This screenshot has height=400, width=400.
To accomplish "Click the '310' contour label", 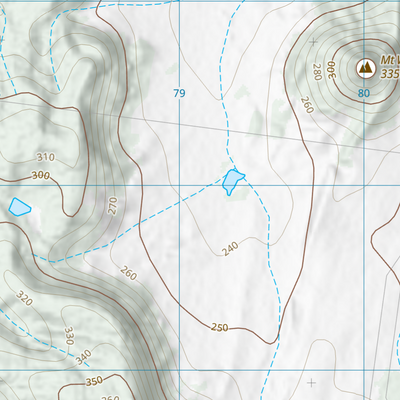I will [46, 157].
